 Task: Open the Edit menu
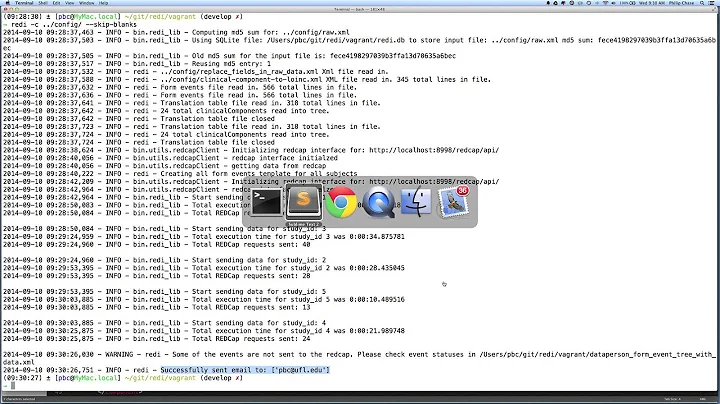(56, 3)
